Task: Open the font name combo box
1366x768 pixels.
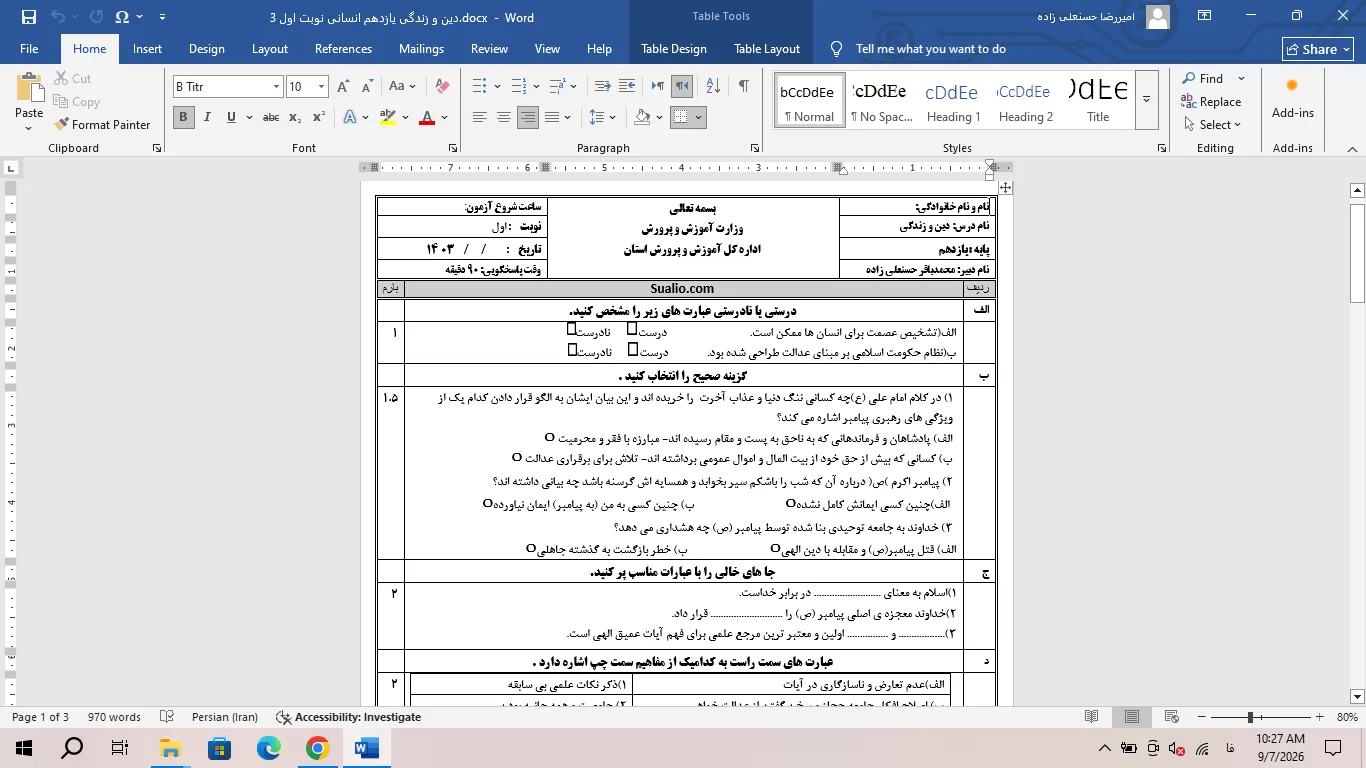Action: click(x=228, y=87)
